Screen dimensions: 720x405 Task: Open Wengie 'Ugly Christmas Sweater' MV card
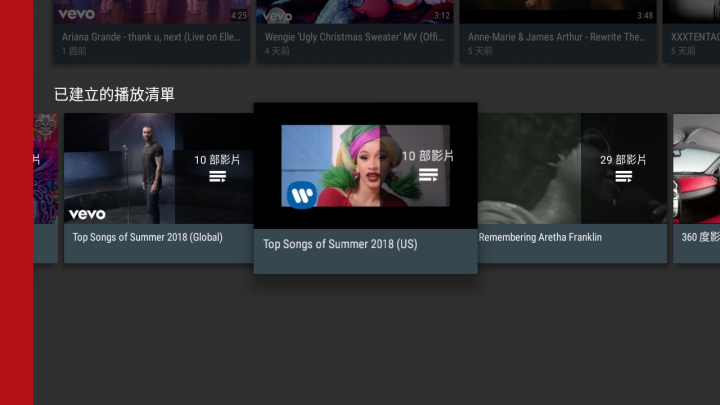pyautogui.click(x=354, y=31)
